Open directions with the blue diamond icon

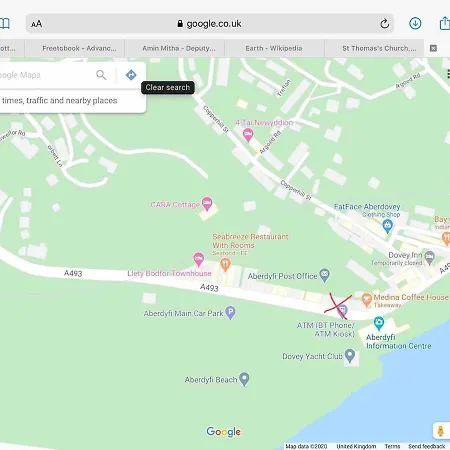(131, 75)
